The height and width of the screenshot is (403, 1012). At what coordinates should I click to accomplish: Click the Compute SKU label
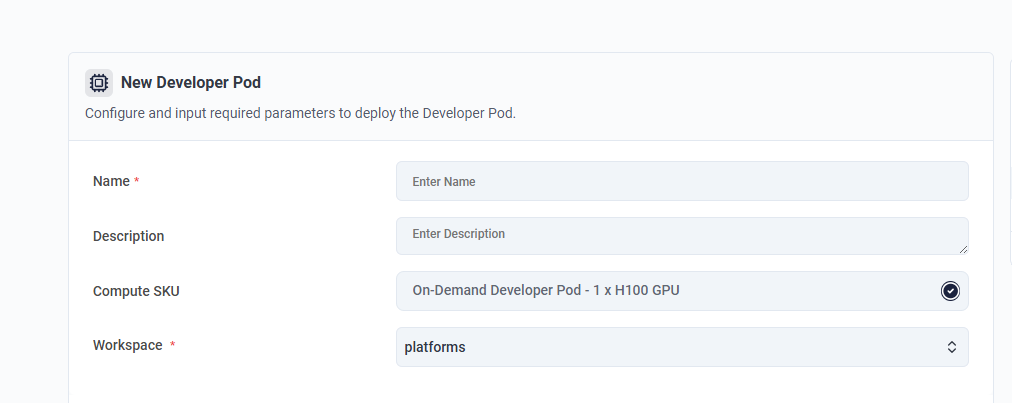(136, 291)
